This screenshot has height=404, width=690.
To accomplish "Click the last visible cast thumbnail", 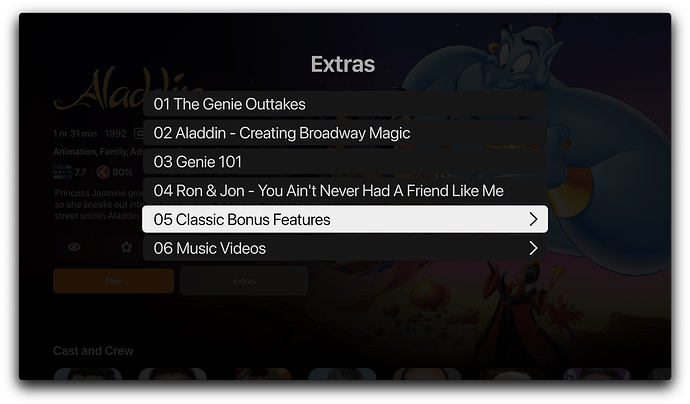I will pos(660,374).
